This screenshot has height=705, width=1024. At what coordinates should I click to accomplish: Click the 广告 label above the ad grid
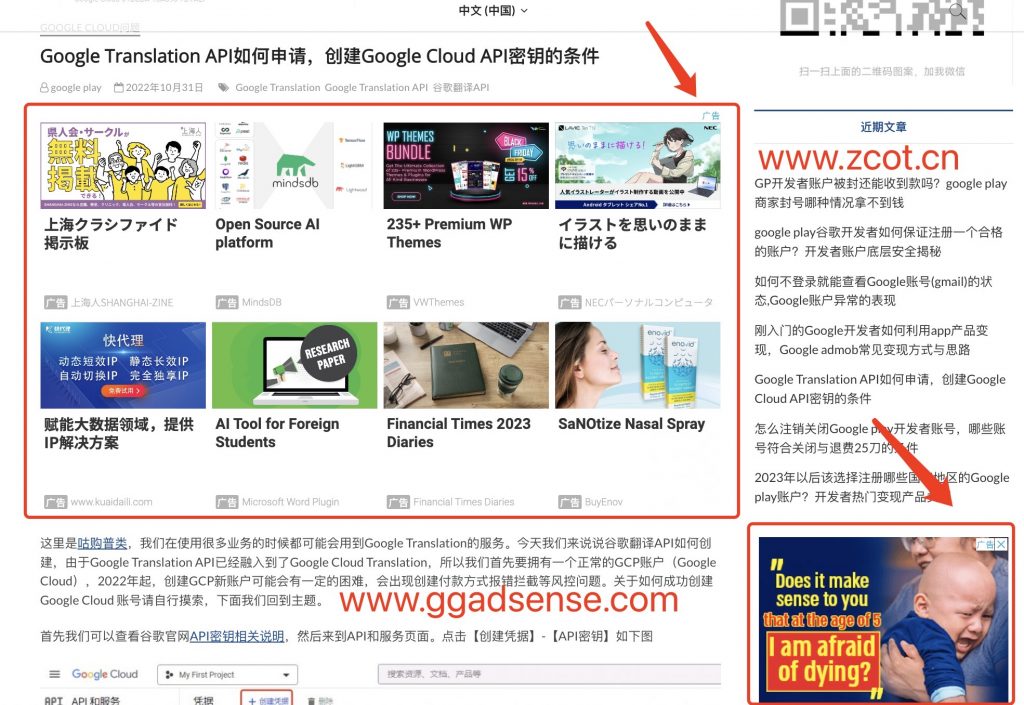point(711,116)
